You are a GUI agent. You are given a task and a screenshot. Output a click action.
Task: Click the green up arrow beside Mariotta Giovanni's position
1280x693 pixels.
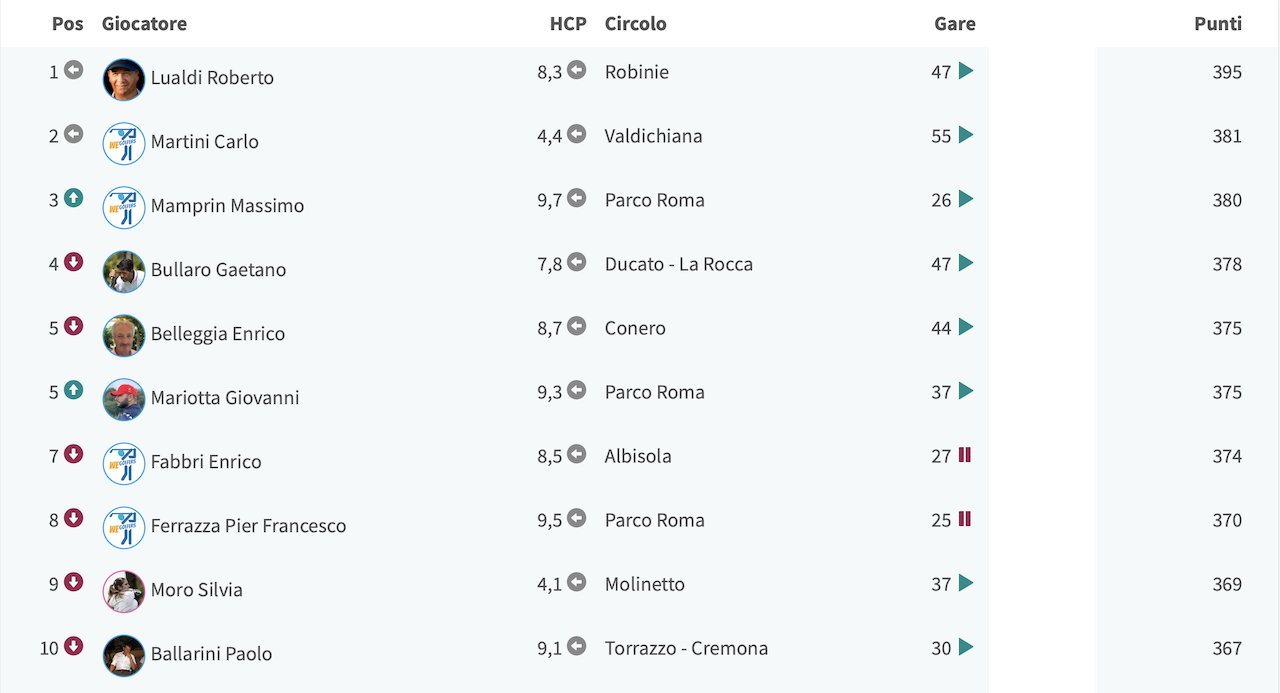[x=74, y=390]
